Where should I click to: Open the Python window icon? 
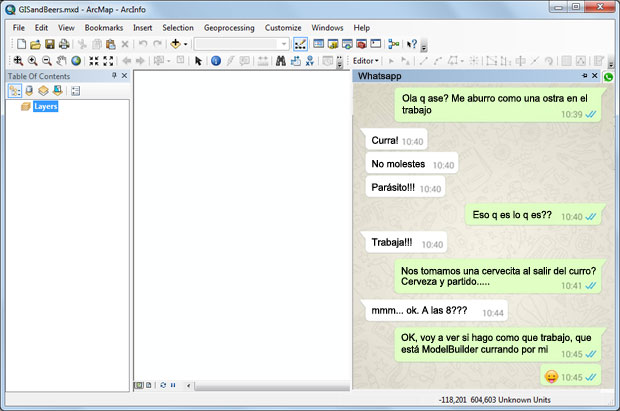pyautogui.click(x=376, y=44)
